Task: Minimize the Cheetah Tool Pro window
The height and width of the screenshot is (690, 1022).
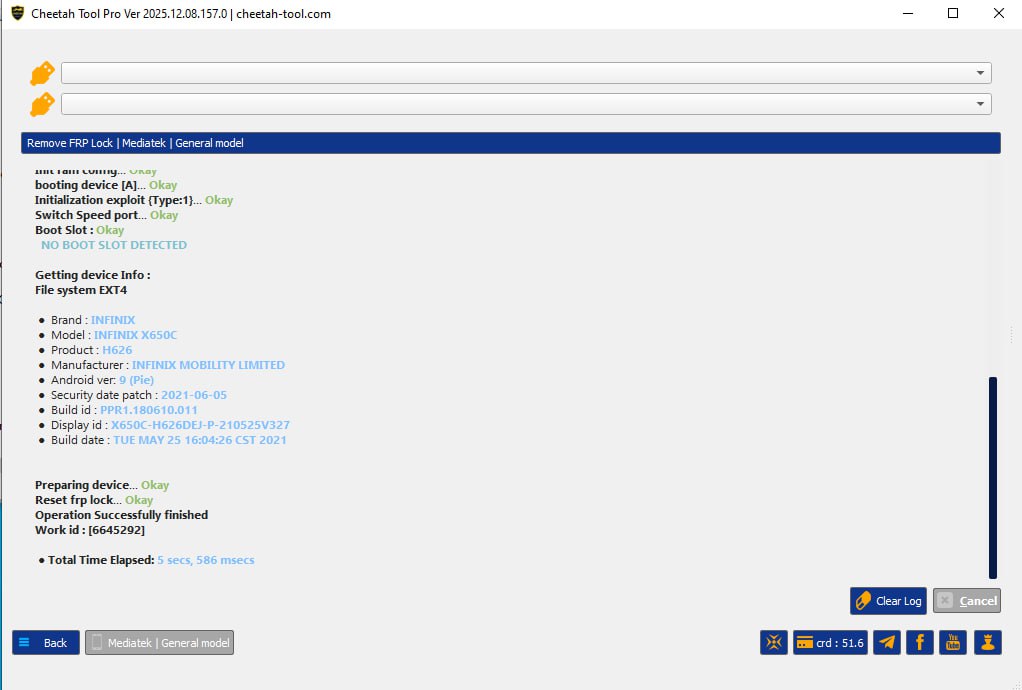Action: pyautogui.click(x=908, y=13)
